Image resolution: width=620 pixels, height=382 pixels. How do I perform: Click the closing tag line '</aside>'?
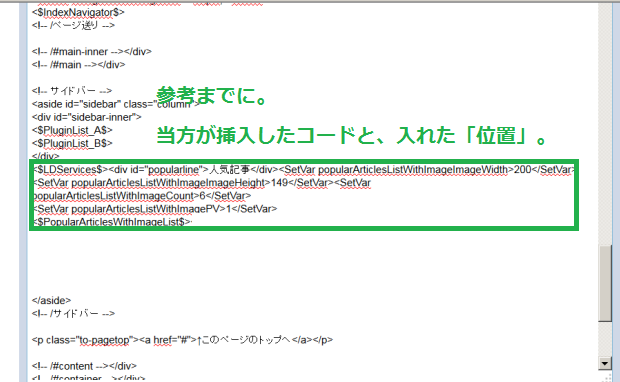pyautogui.click(x=51, y=300)
